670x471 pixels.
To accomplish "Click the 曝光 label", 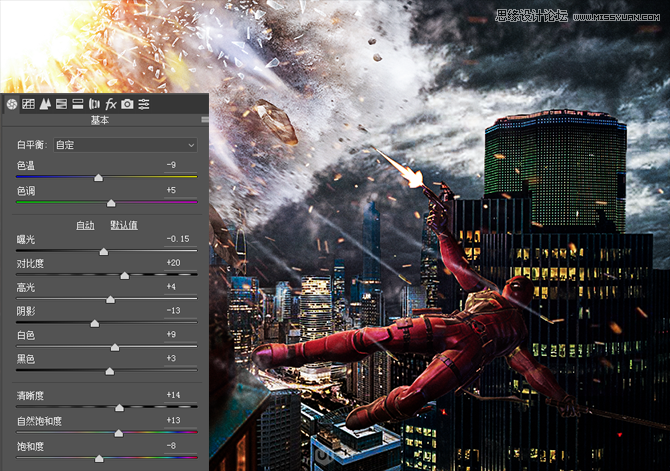I will pyautogui.click(x=26, y=239).
